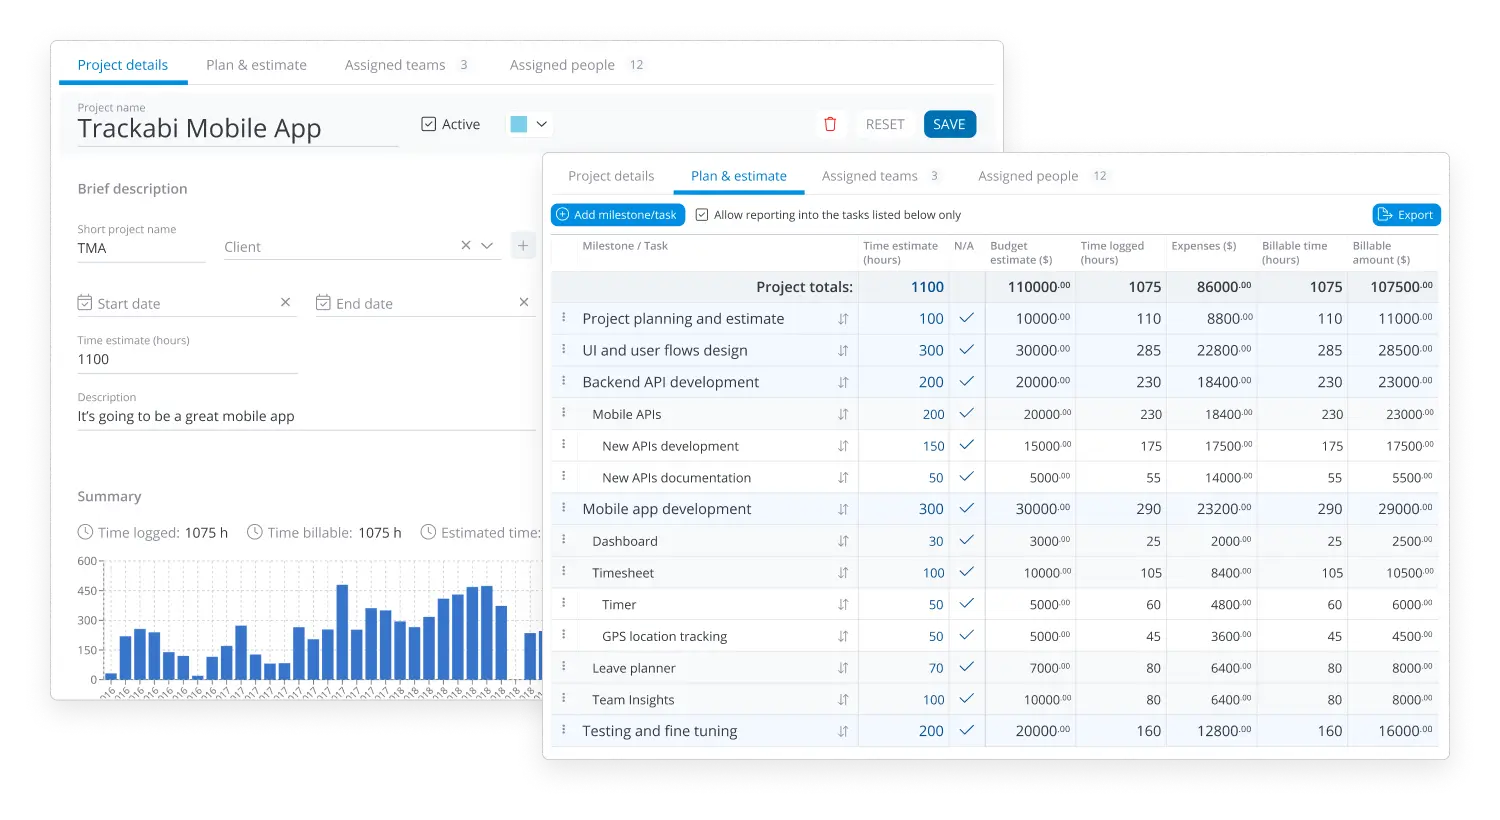Click the light blue project color swatch

coord(518,123)
